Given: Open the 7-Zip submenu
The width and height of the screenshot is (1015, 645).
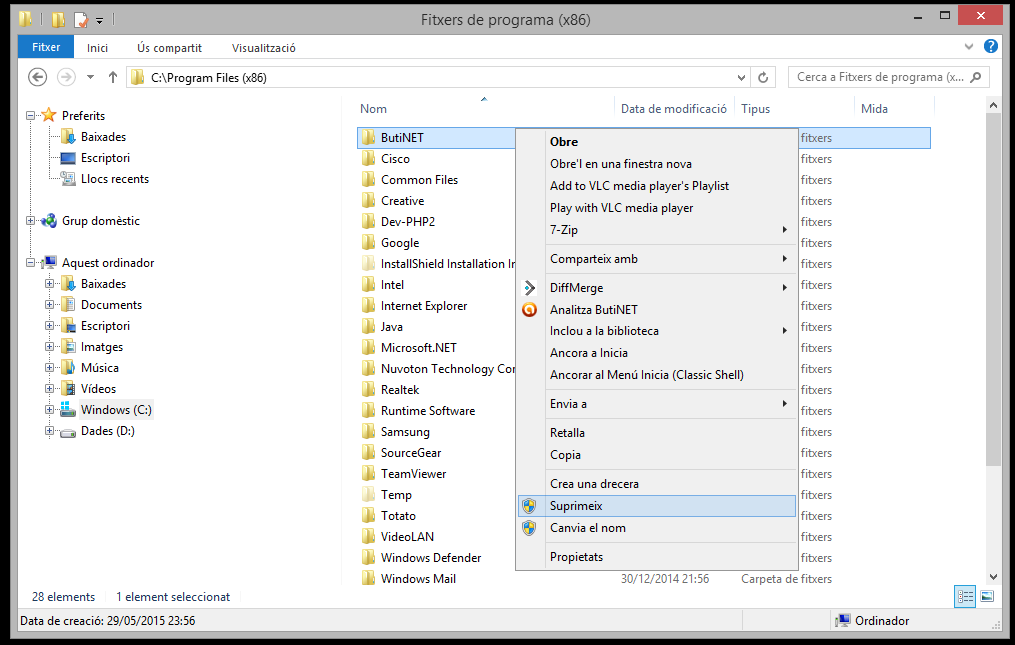Looking at the screenshot, I should (657, 230).
